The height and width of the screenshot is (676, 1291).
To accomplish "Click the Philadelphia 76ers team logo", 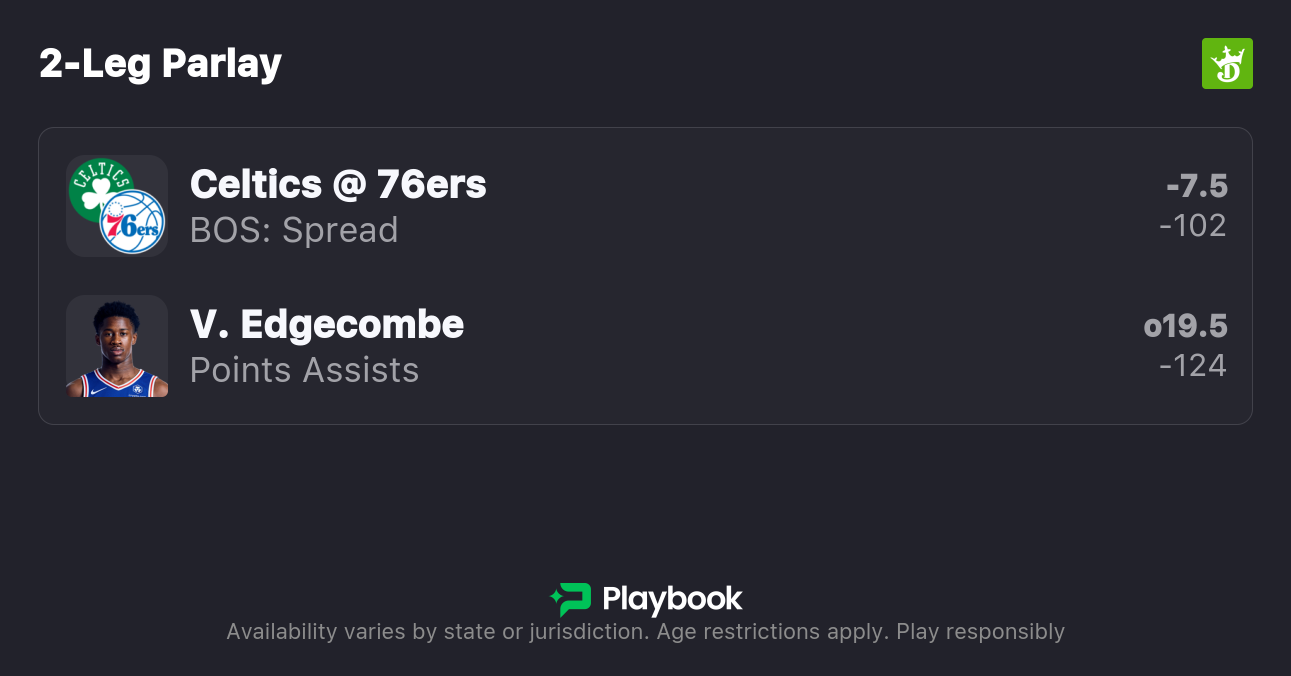I will coord(132,222).
